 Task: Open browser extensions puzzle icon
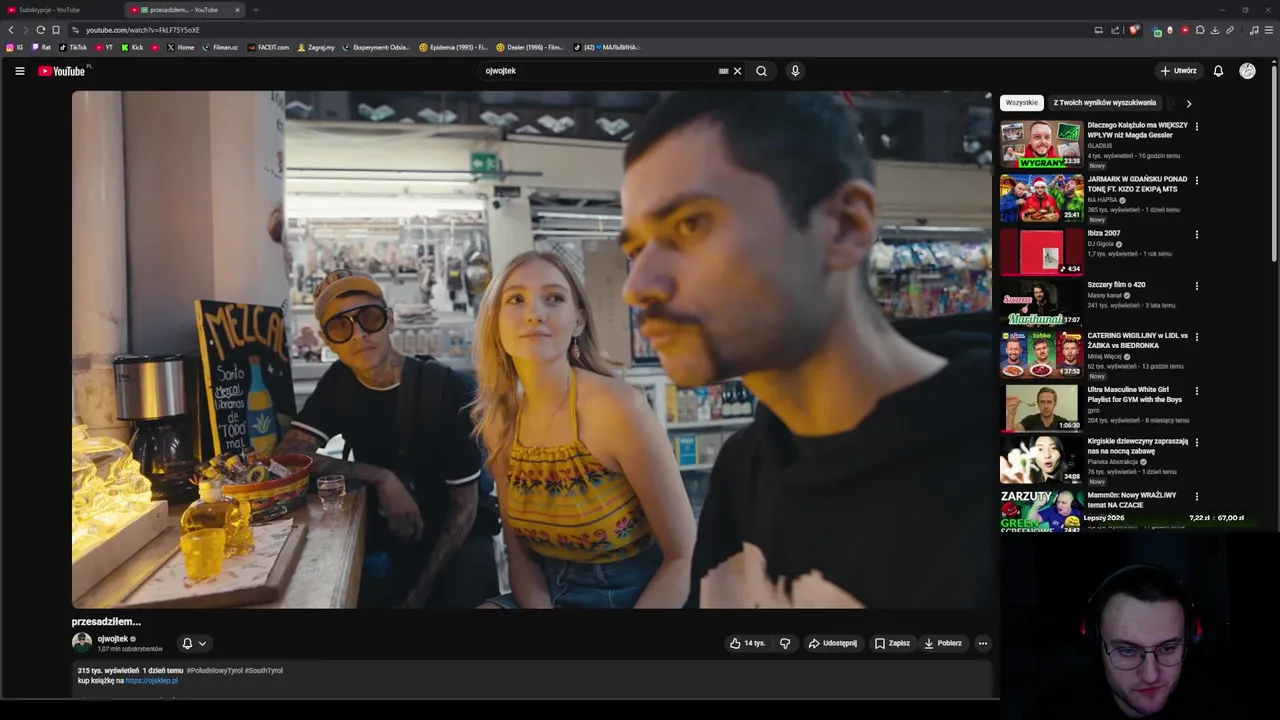click(x=1200, y=30)
